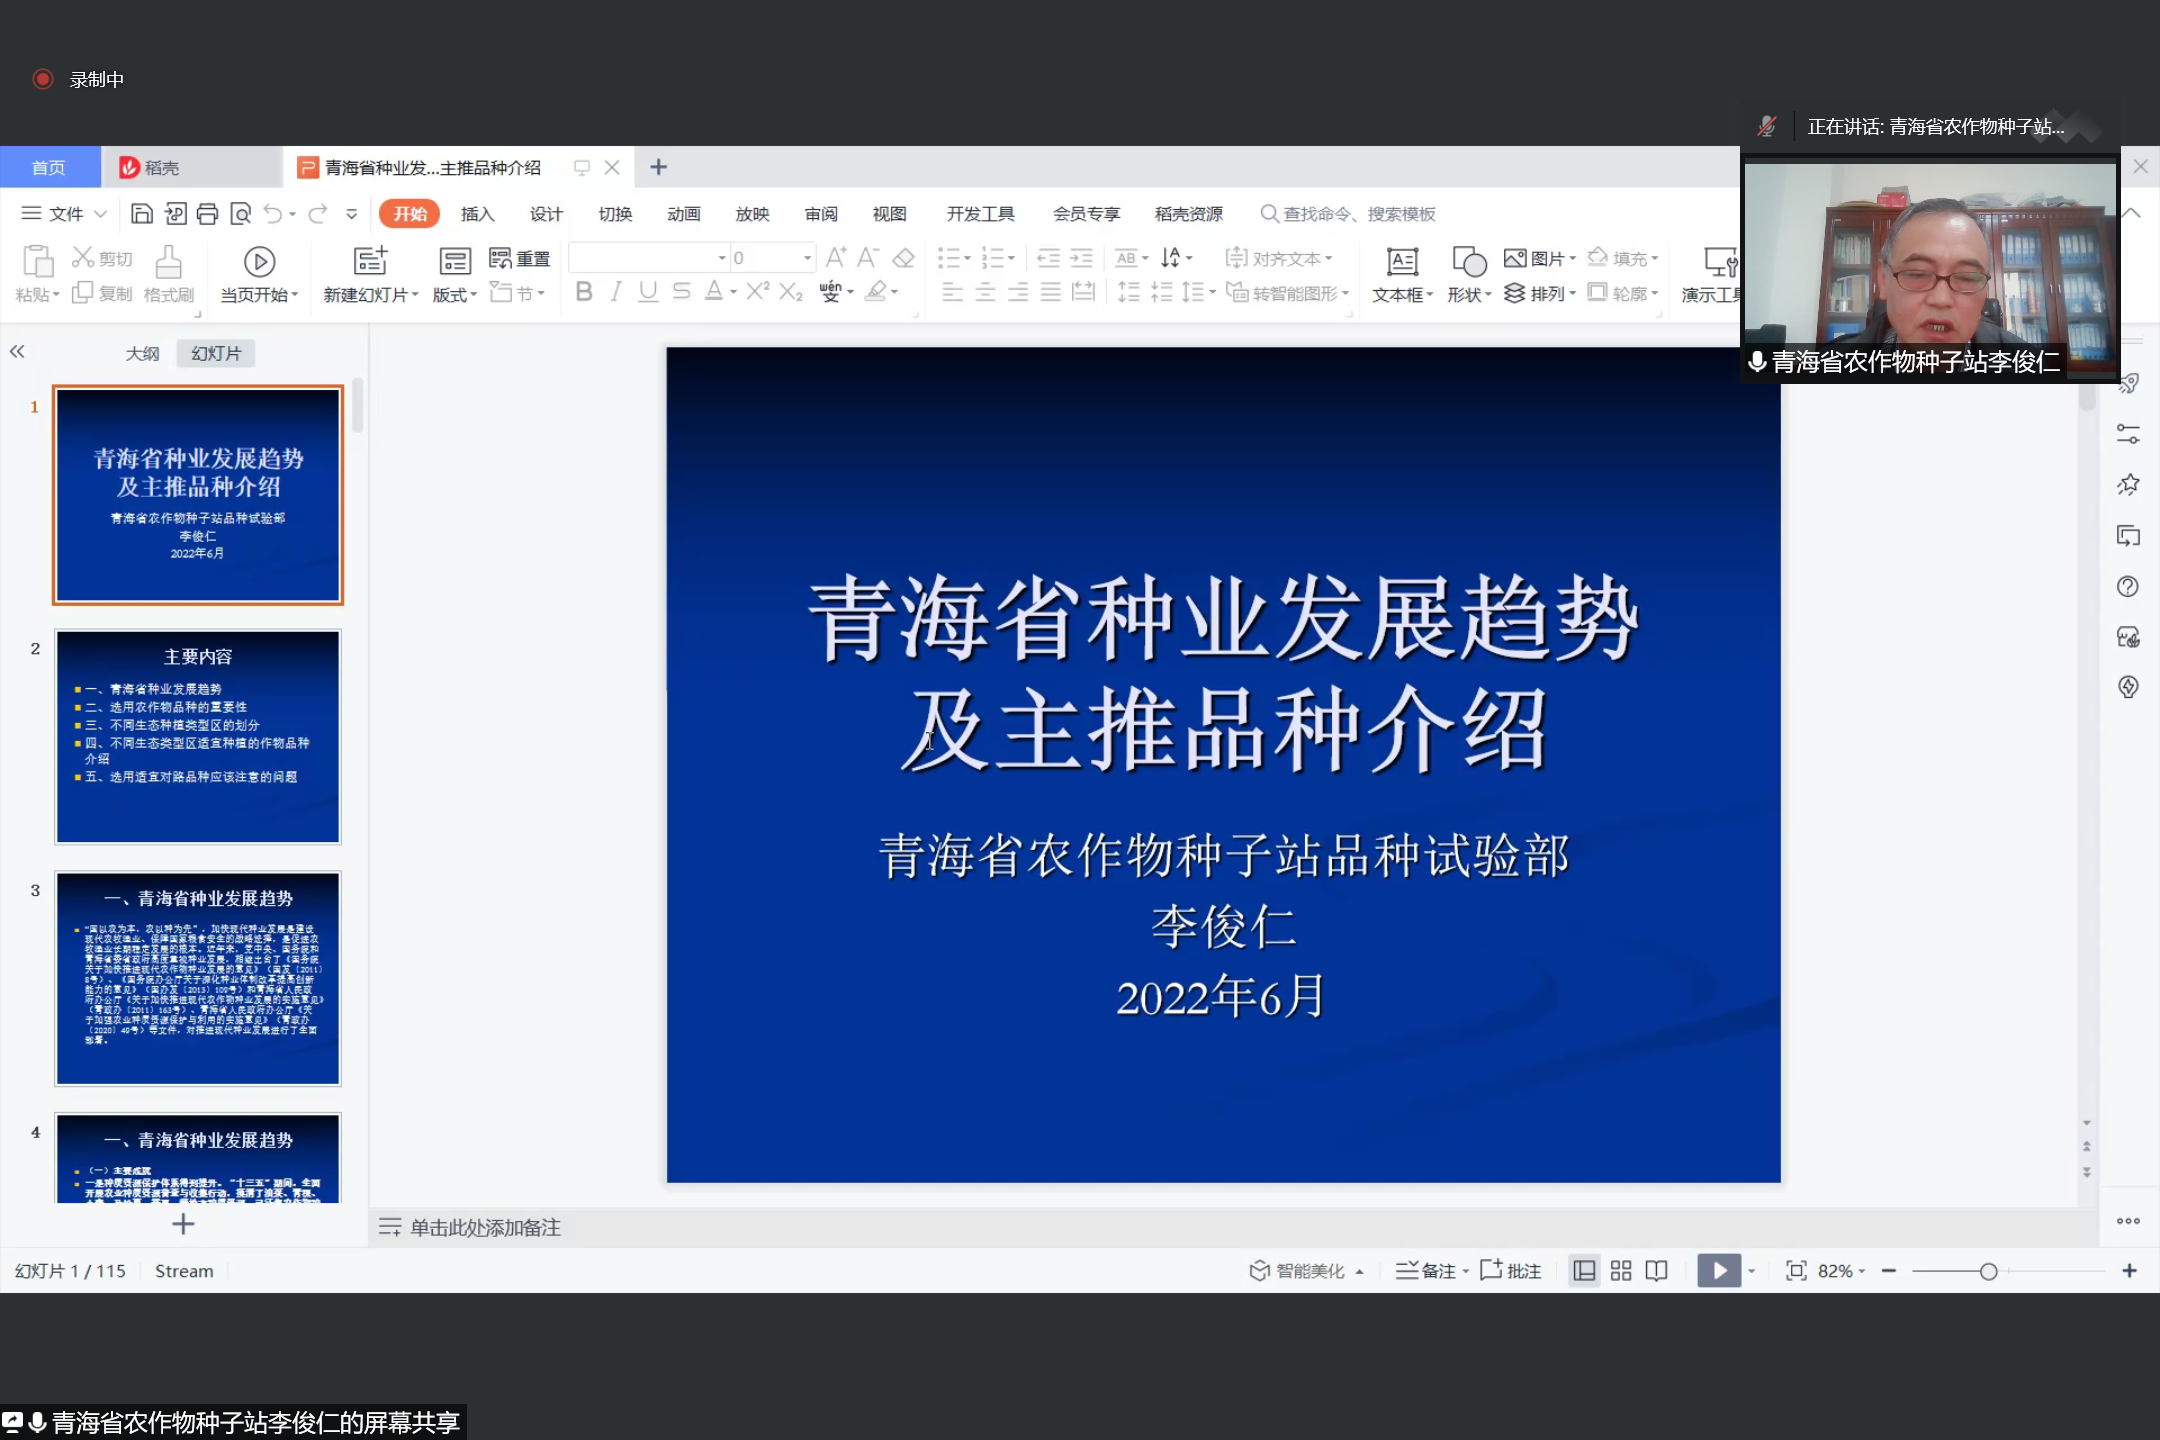This screenshot has height=1440, width=2160.
Task: Click the 首页 home tab button
Action: [x=49, y=167]
